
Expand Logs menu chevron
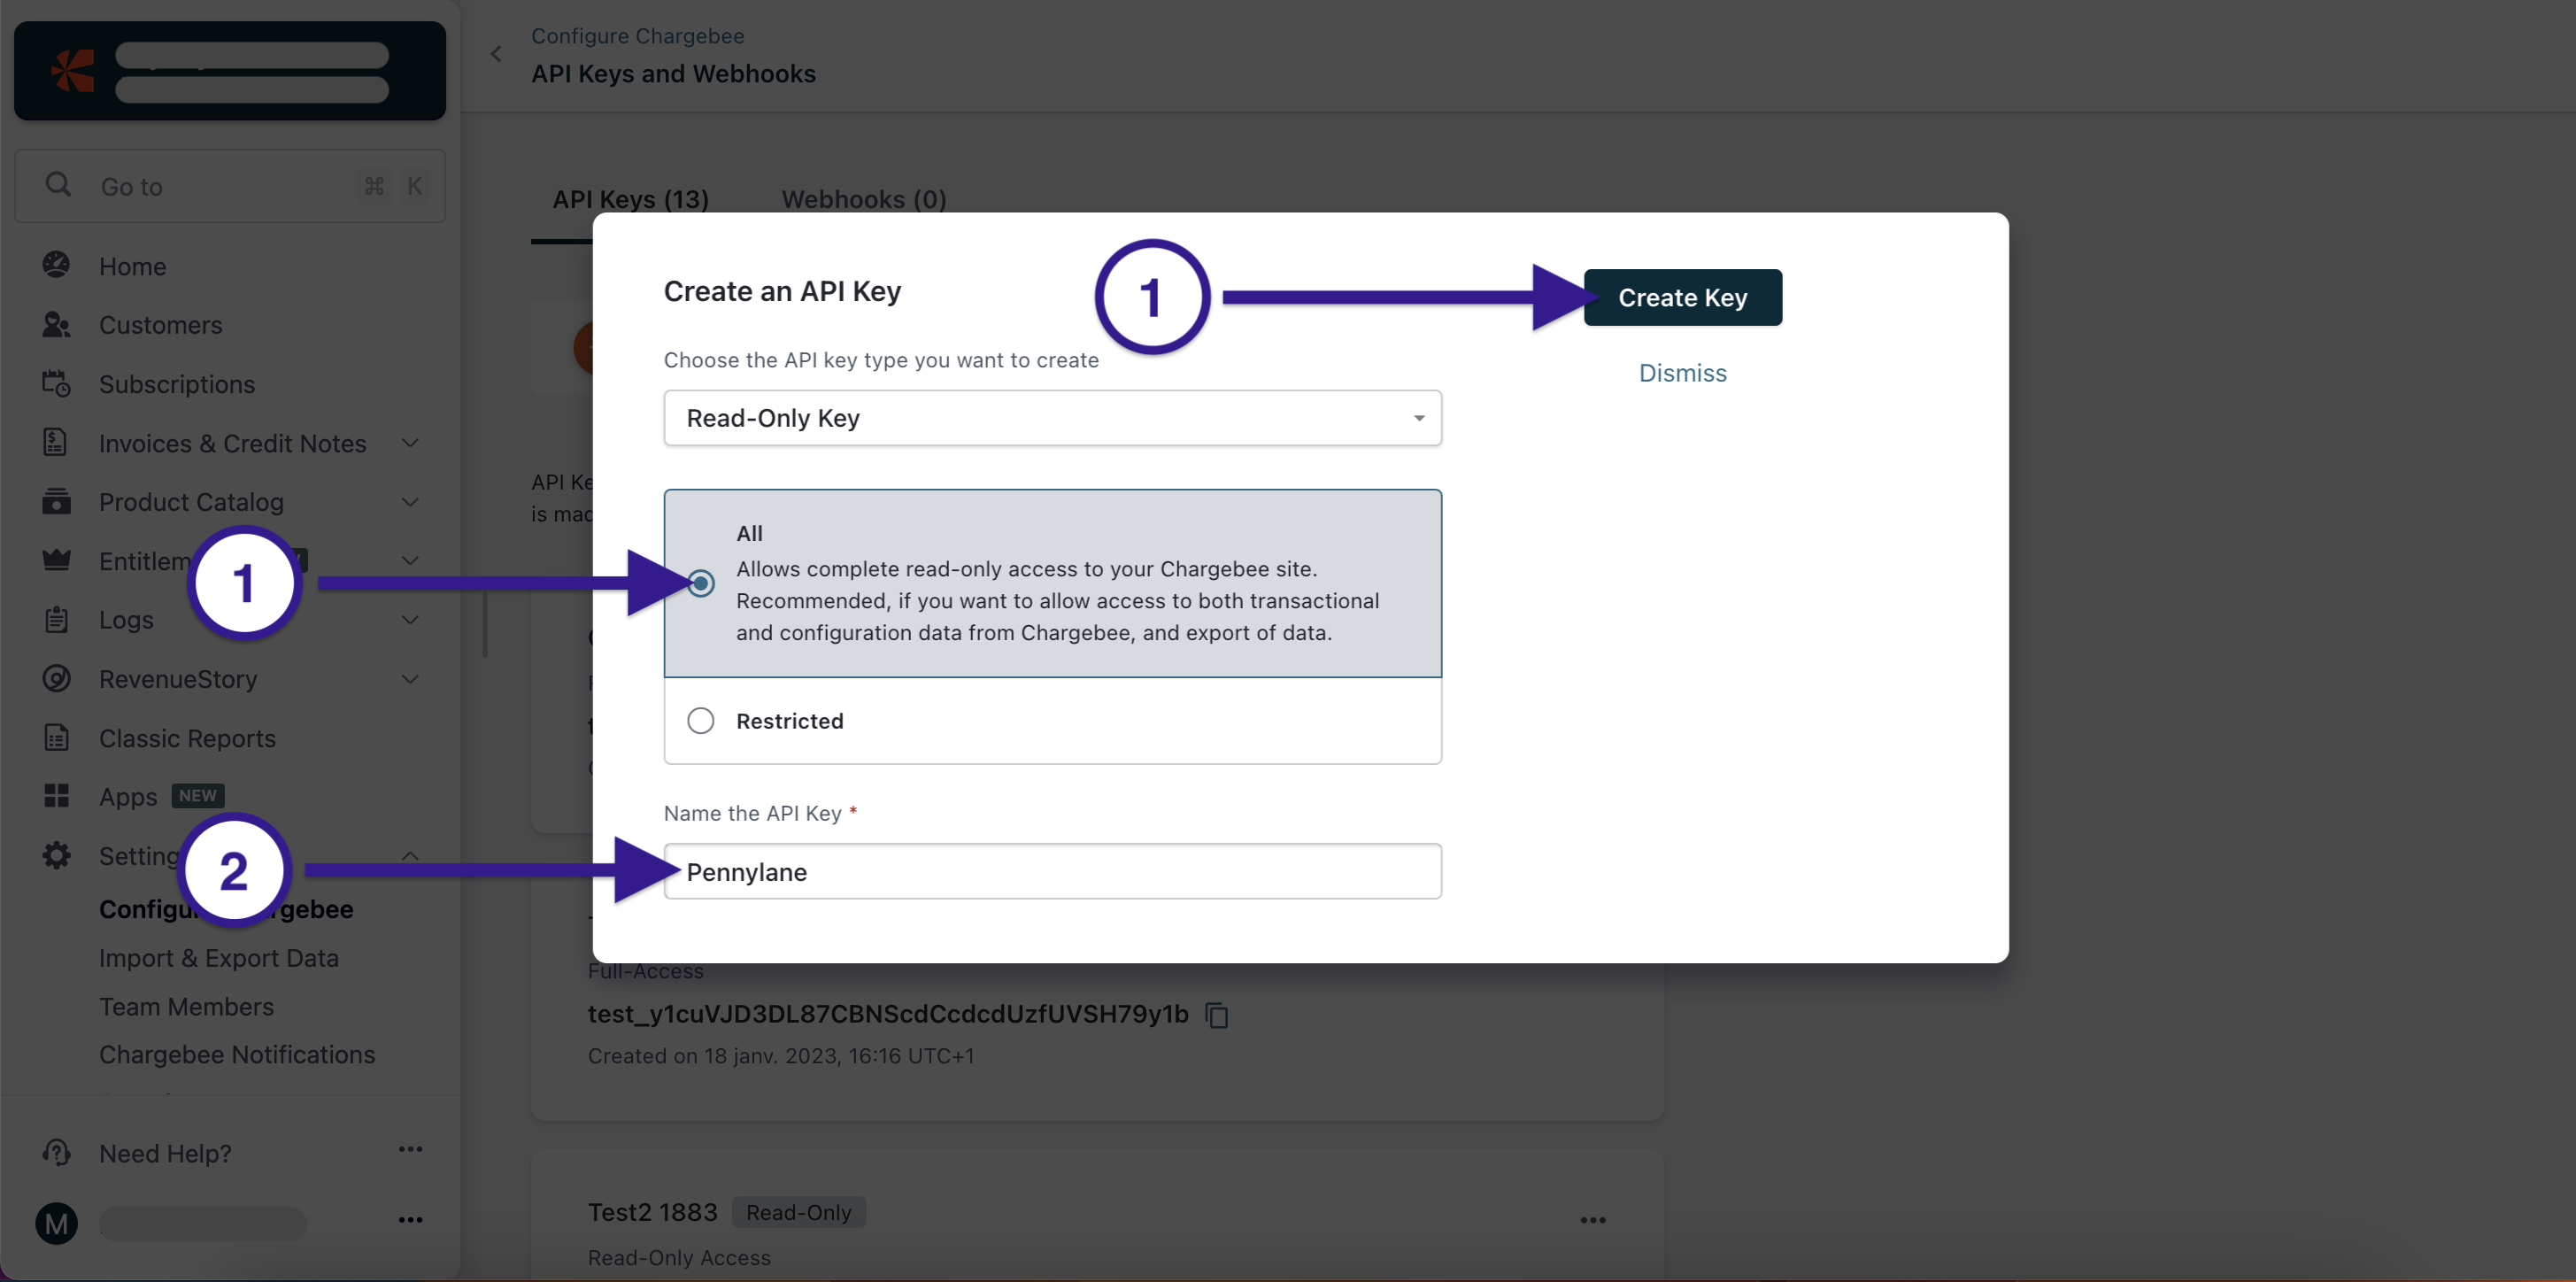pyautogui.click(x=410, y=619)
